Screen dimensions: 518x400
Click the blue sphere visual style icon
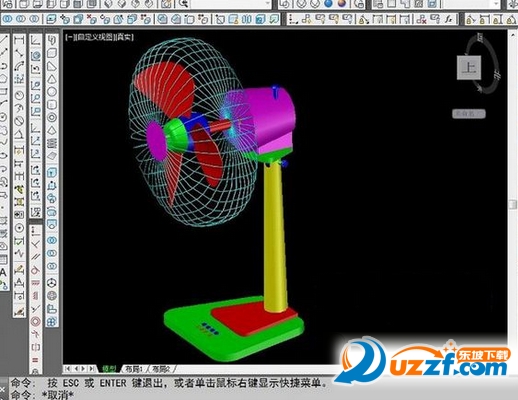pyautogui.click(x=328, y=4)
